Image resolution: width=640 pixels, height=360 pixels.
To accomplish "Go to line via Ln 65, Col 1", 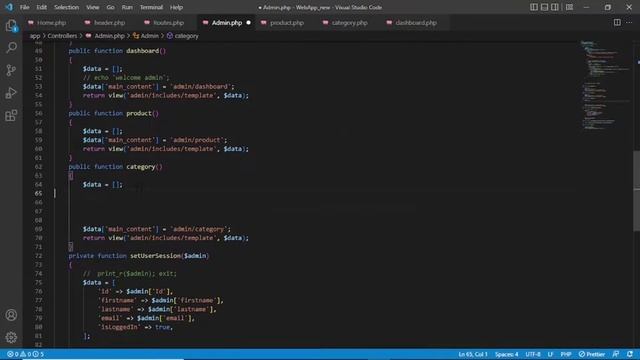I will 473,354.
